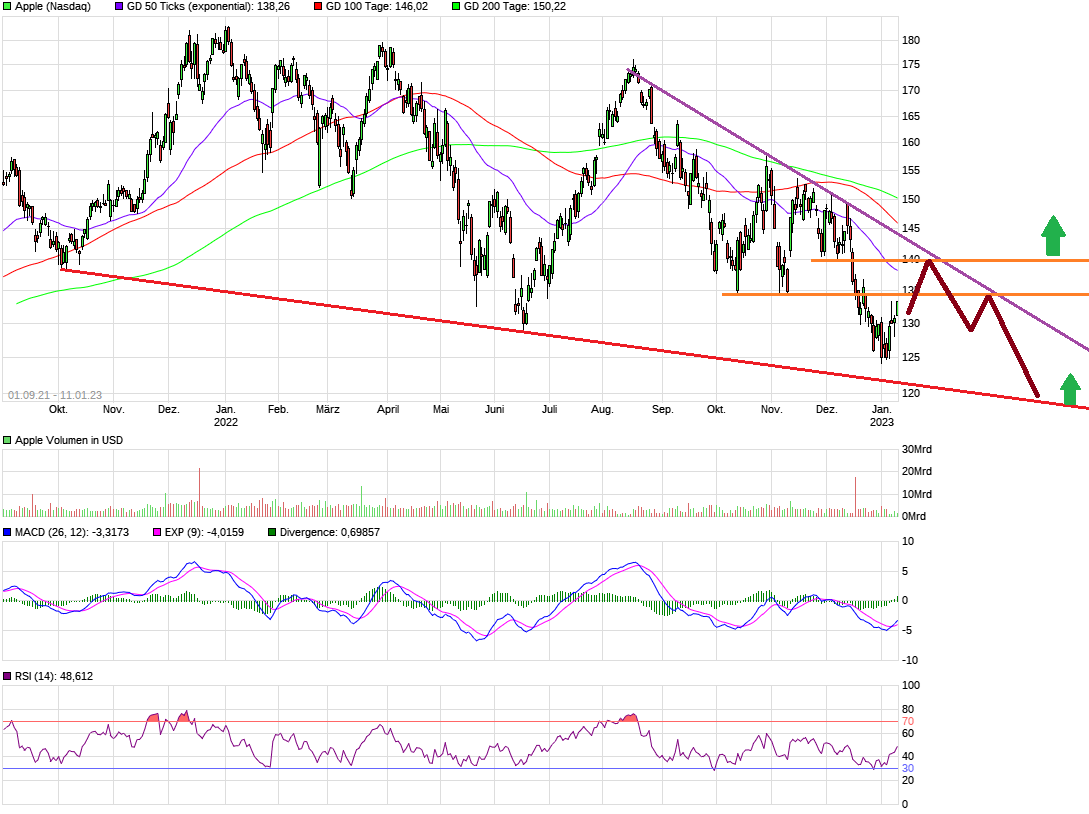Image resolution: width=1089 pixels, height=814 pixels.
Task: Click the Jan. 2023 axis label
Action: [x=881, y=415]
